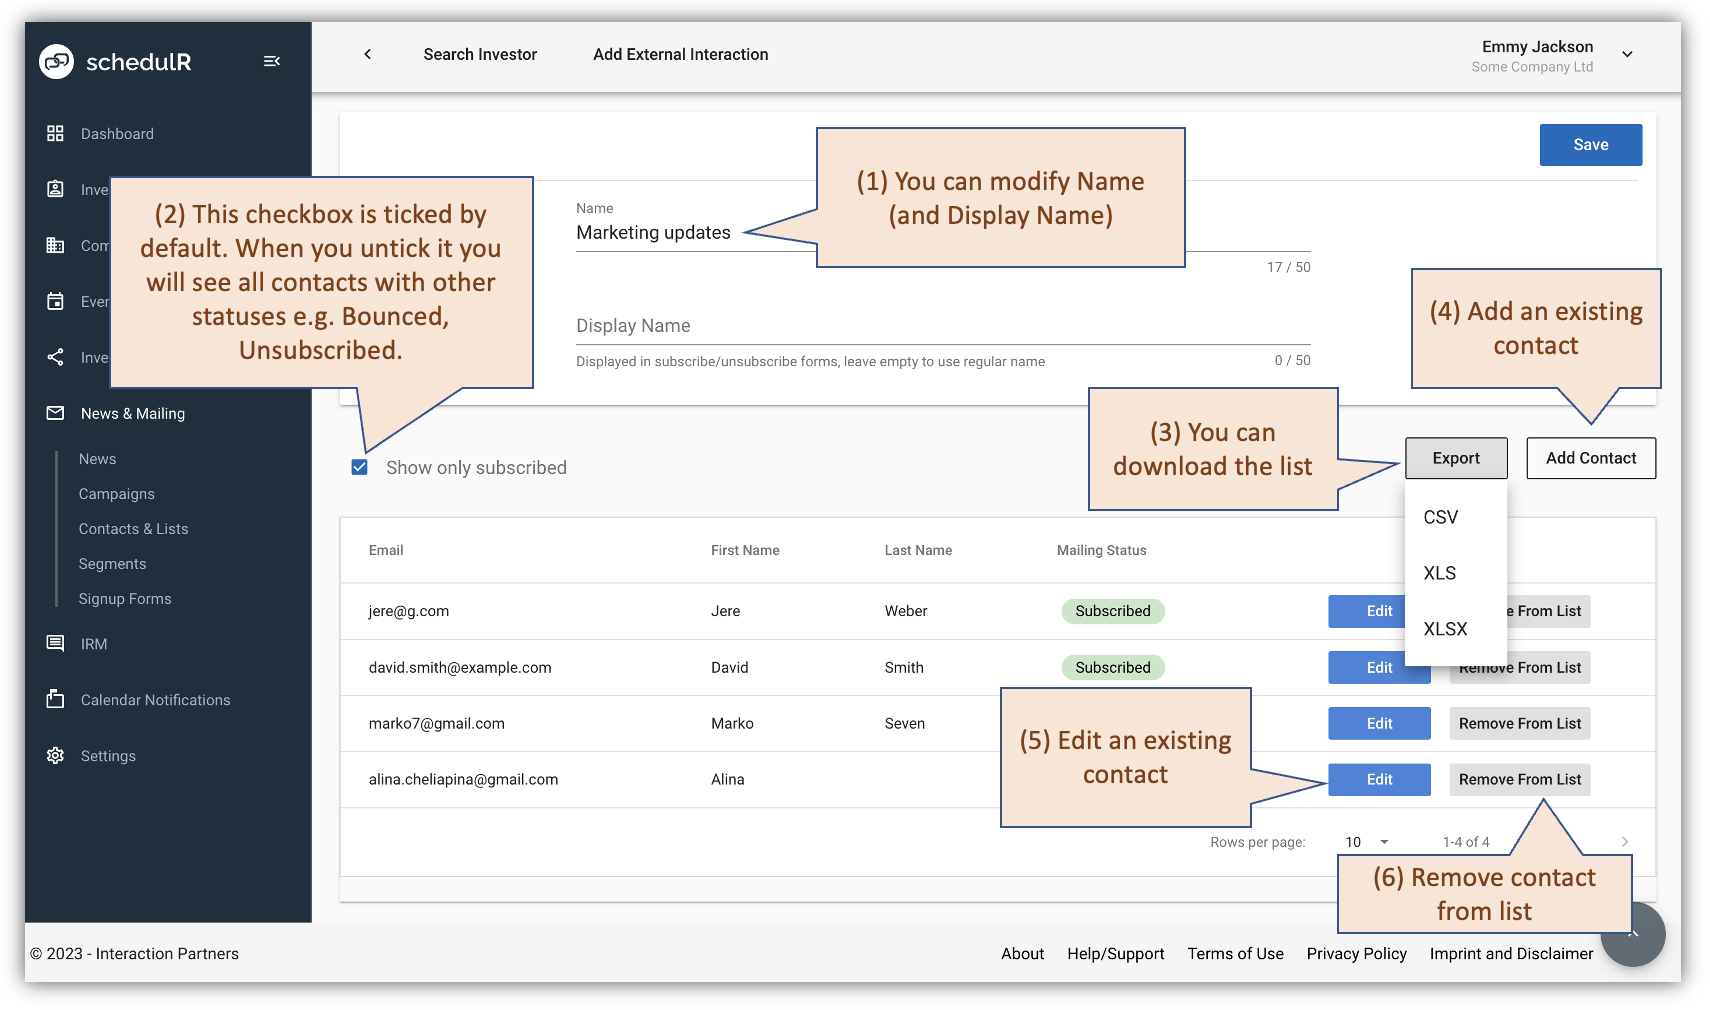Click the IRM document icon

pyautogui.click(x=55, y=643)
